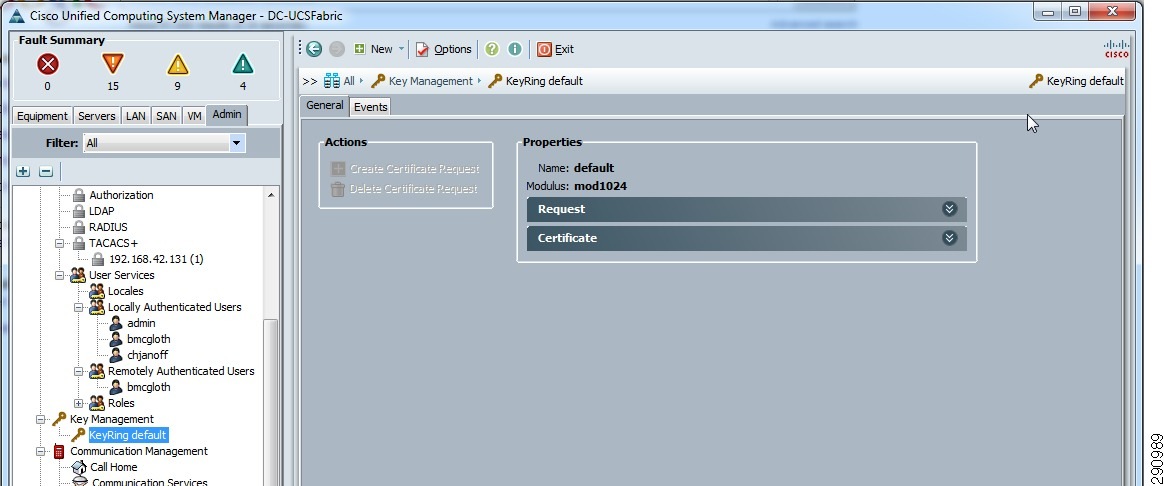Image resolution: width=1164 pixels, height=486 pixels.
Task: Click the tree scrollbar up arrow
Action: coord(271,195)
